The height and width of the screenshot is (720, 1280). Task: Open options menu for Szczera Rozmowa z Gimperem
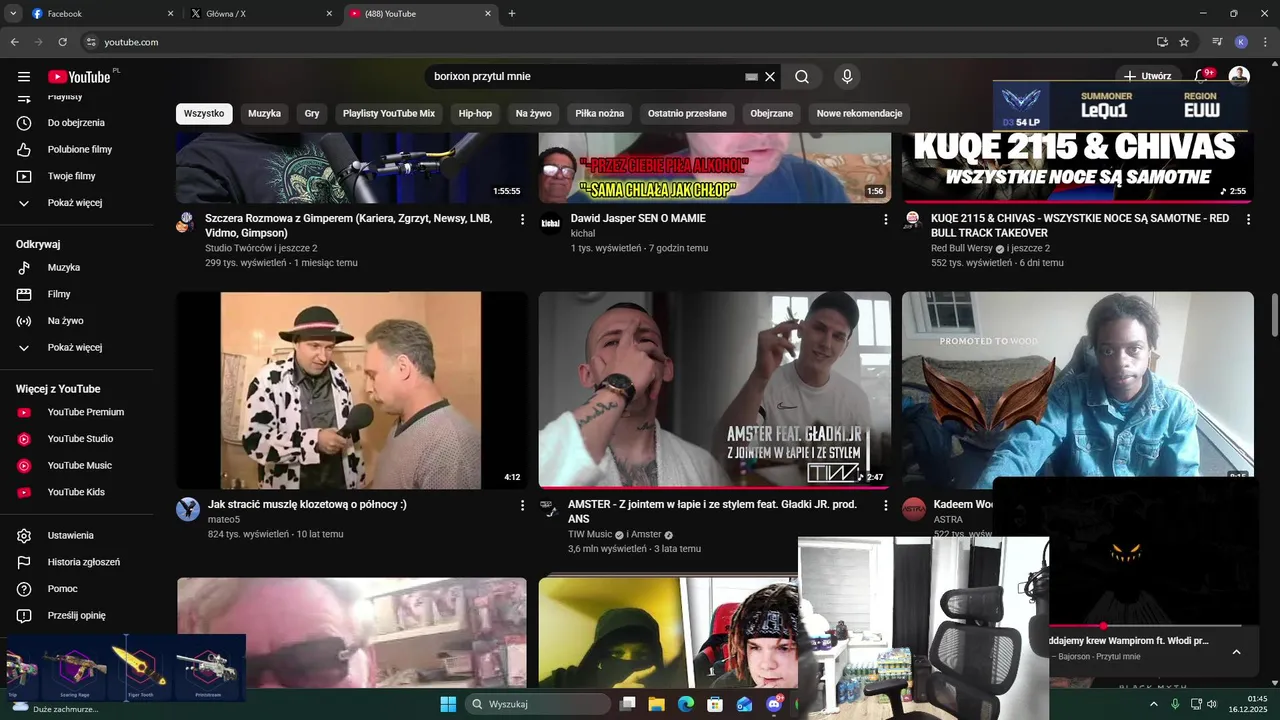(522, 219)
